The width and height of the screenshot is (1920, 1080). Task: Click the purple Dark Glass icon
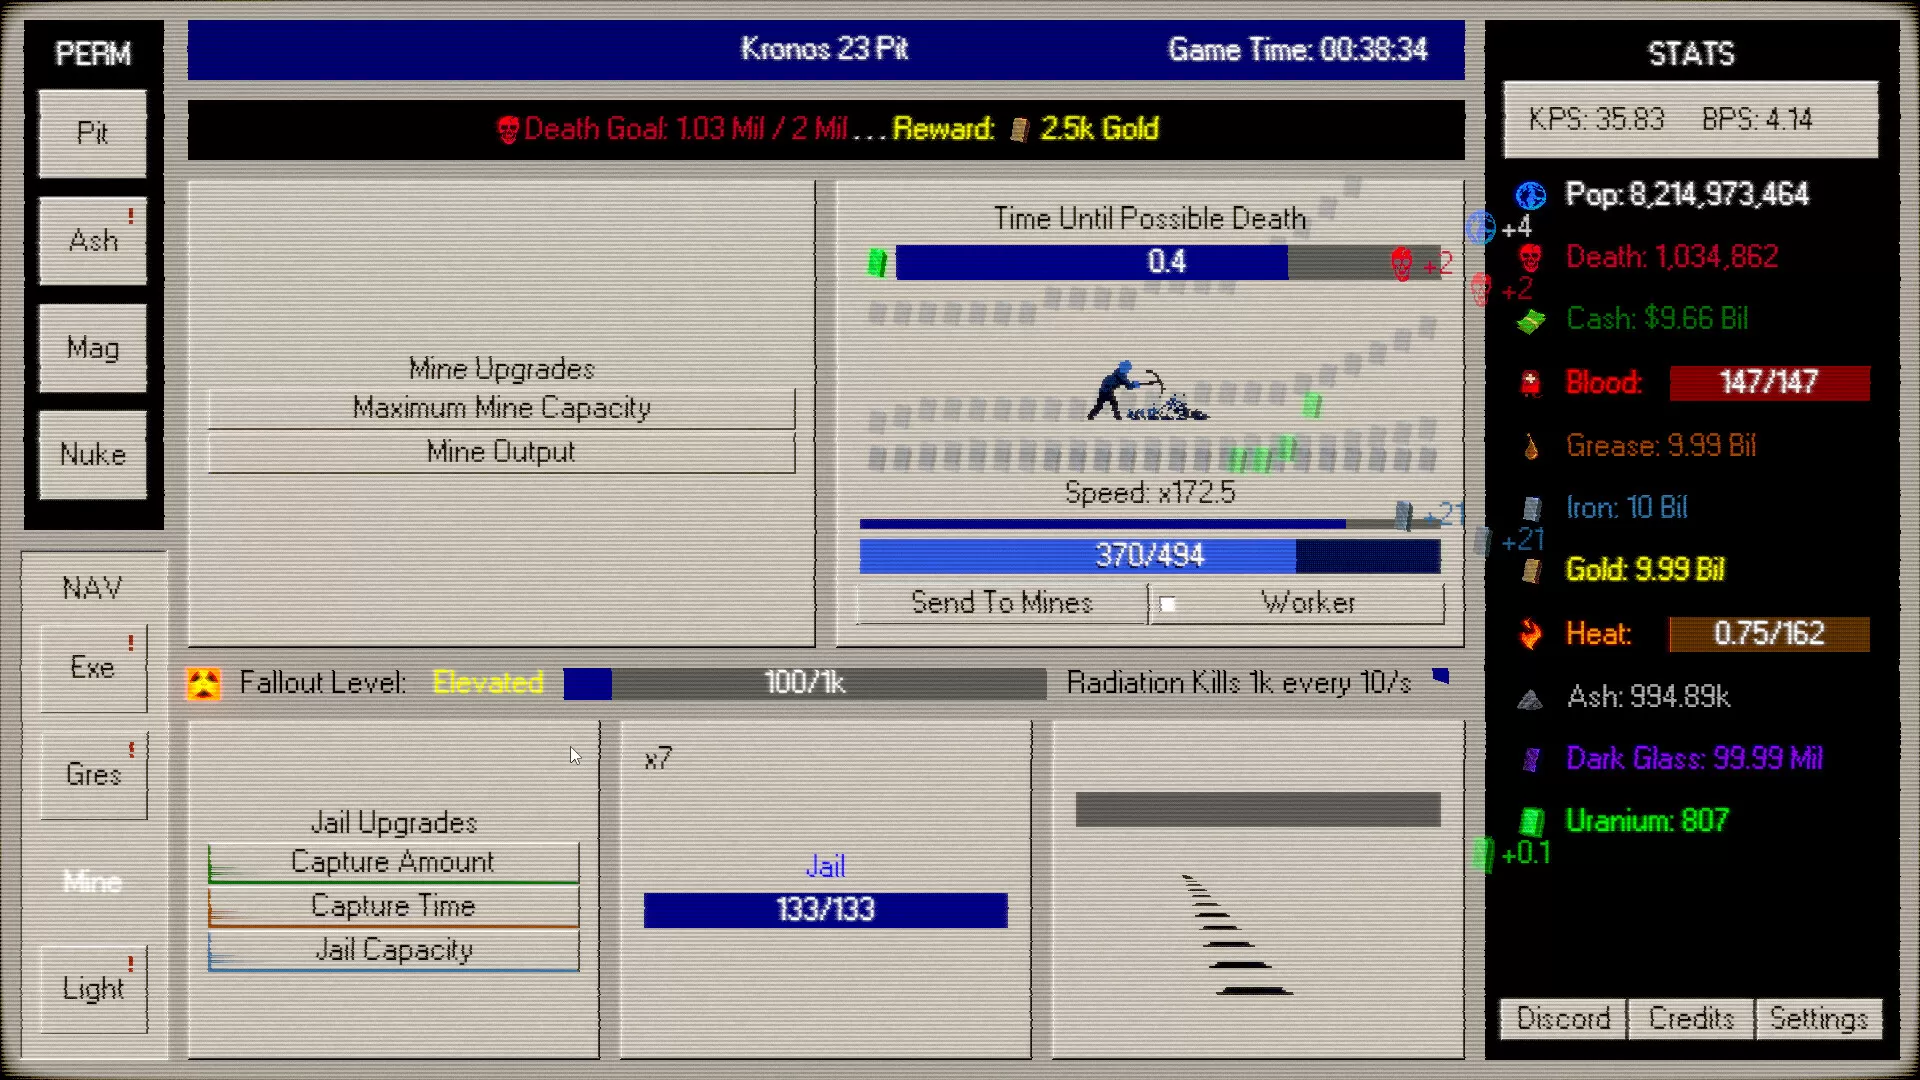pos(1531,759)
